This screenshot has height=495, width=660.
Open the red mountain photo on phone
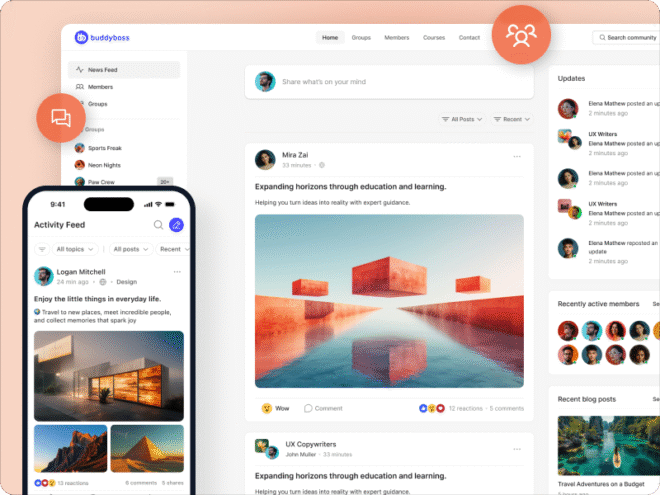(70, 449)
